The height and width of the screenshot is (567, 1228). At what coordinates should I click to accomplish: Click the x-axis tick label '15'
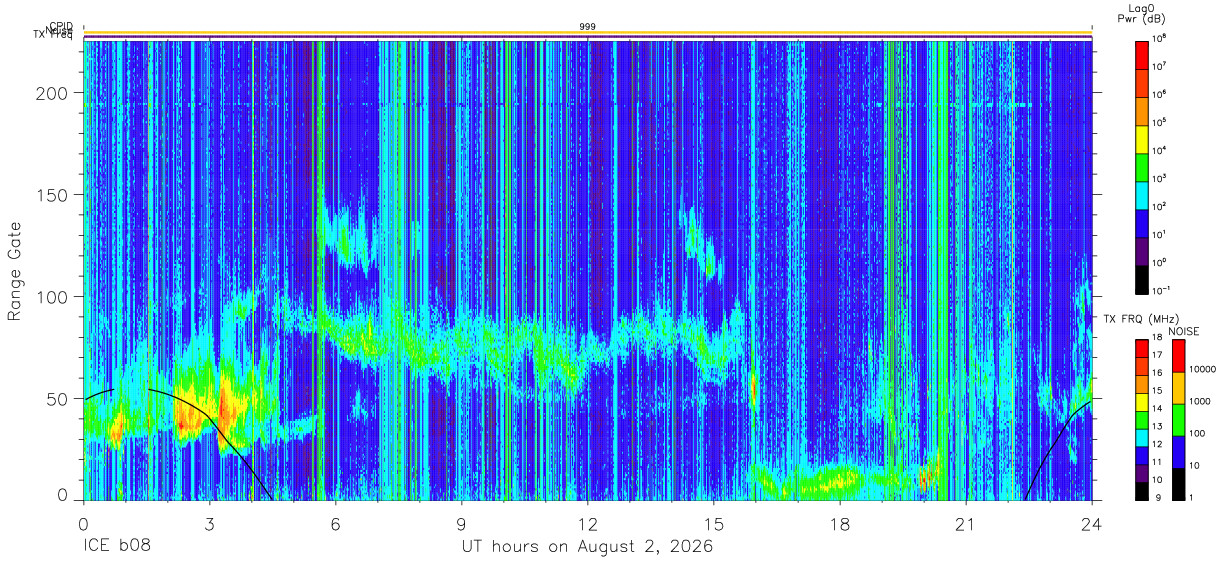click(714, 523)
